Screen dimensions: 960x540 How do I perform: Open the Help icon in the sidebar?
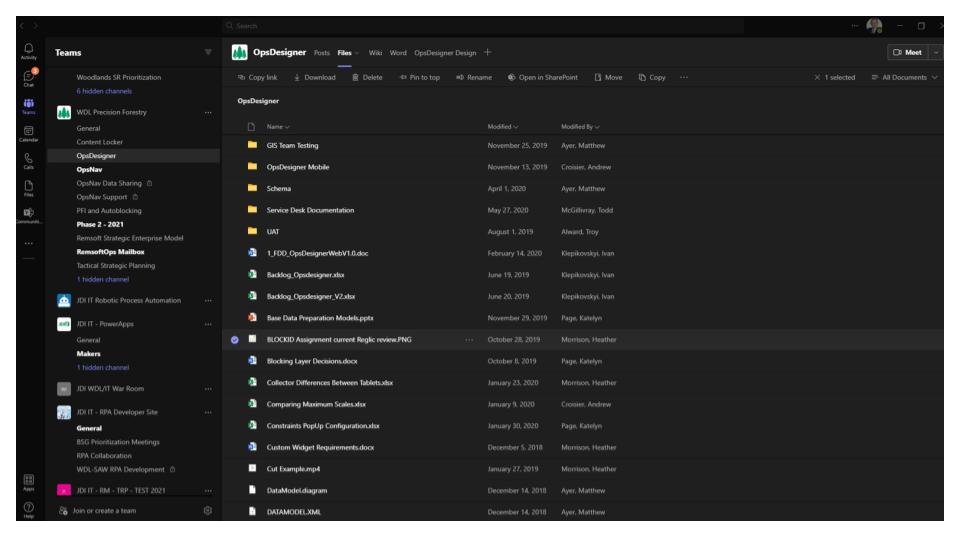point(29,509)
